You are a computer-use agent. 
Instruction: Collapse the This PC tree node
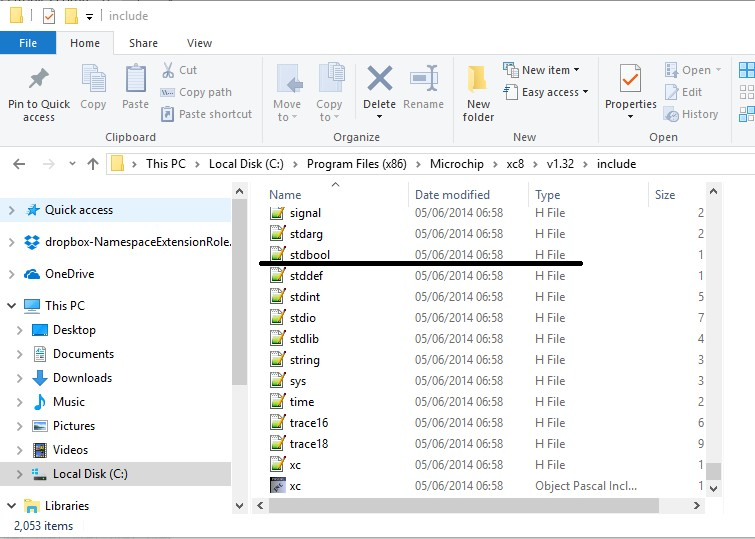click(12, 306)
